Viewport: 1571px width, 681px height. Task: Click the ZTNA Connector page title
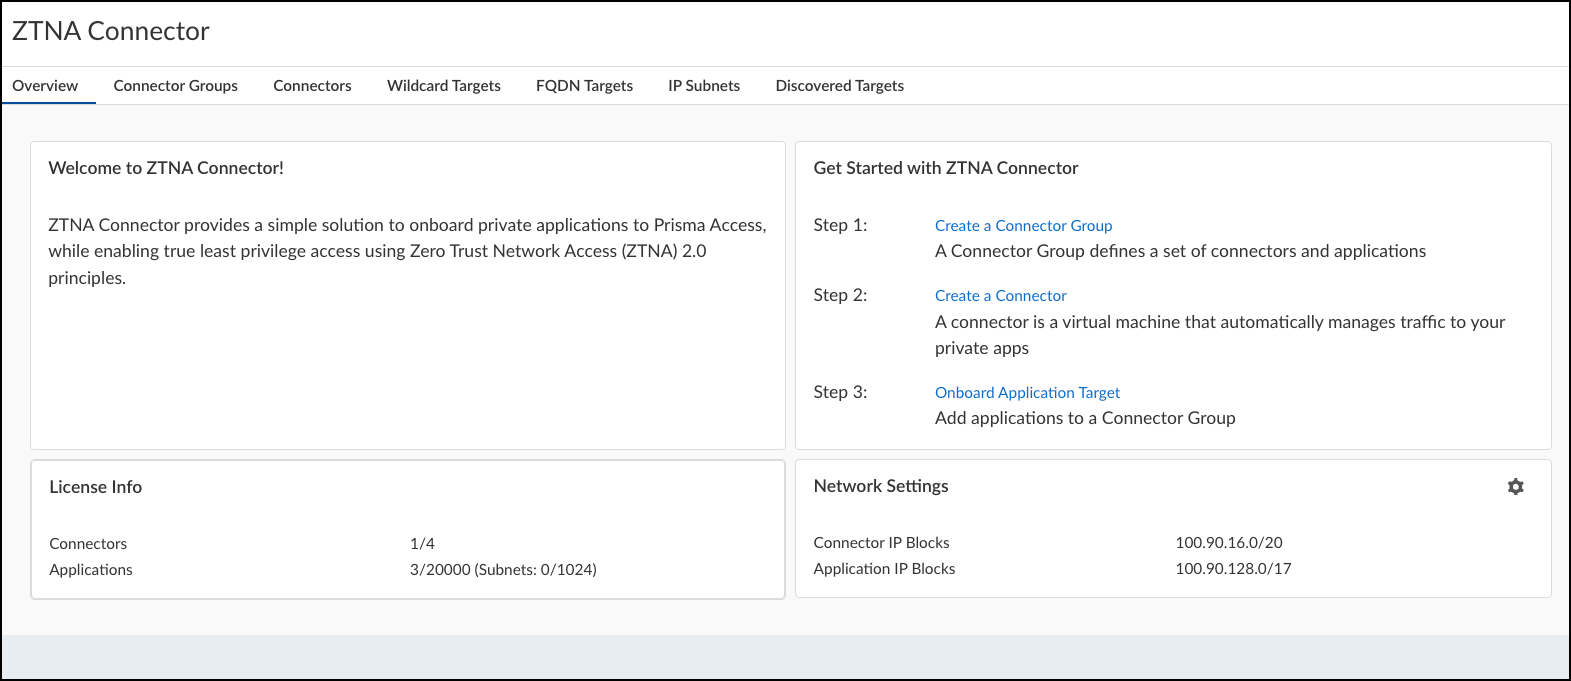click(111, 32)
